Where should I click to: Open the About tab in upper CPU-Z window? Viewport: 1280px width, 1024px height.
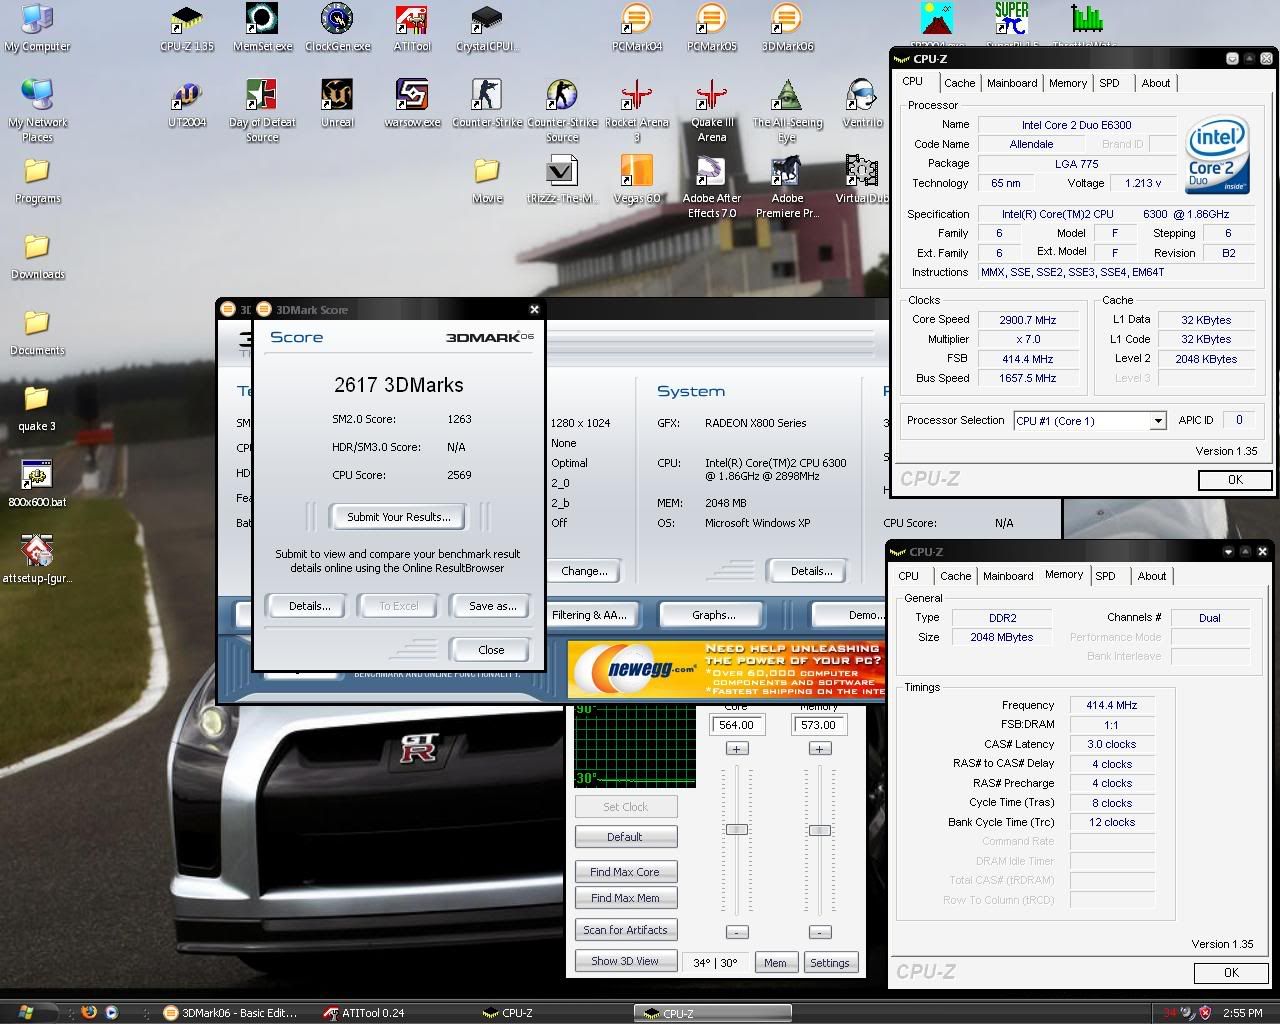[1155, 83]
